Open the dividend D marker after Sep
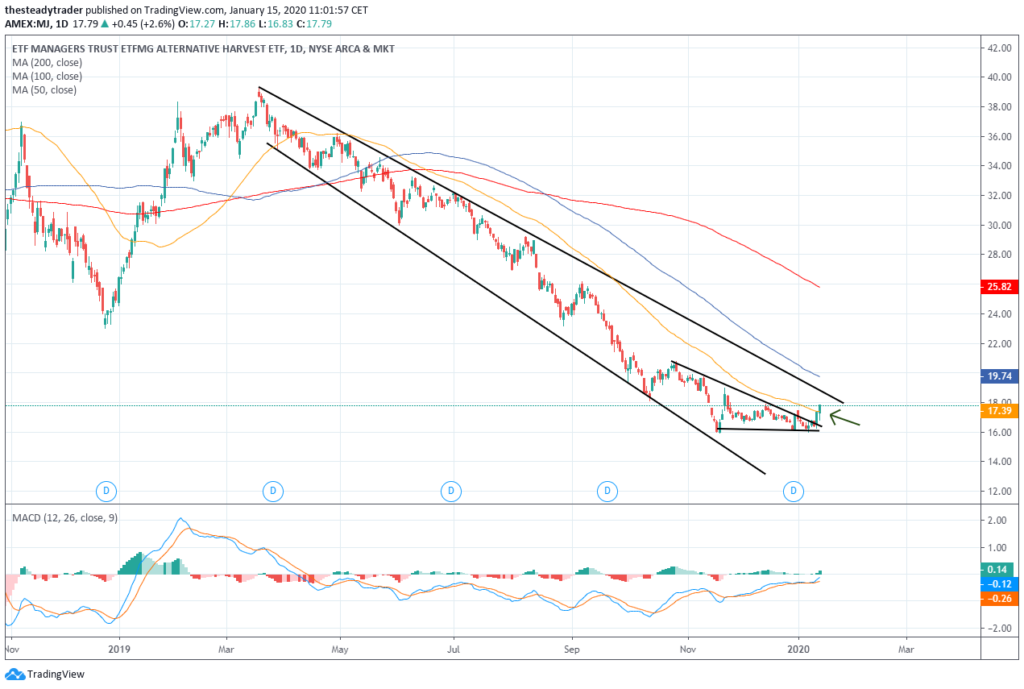 pyautogui.click(x=607, y=491)
